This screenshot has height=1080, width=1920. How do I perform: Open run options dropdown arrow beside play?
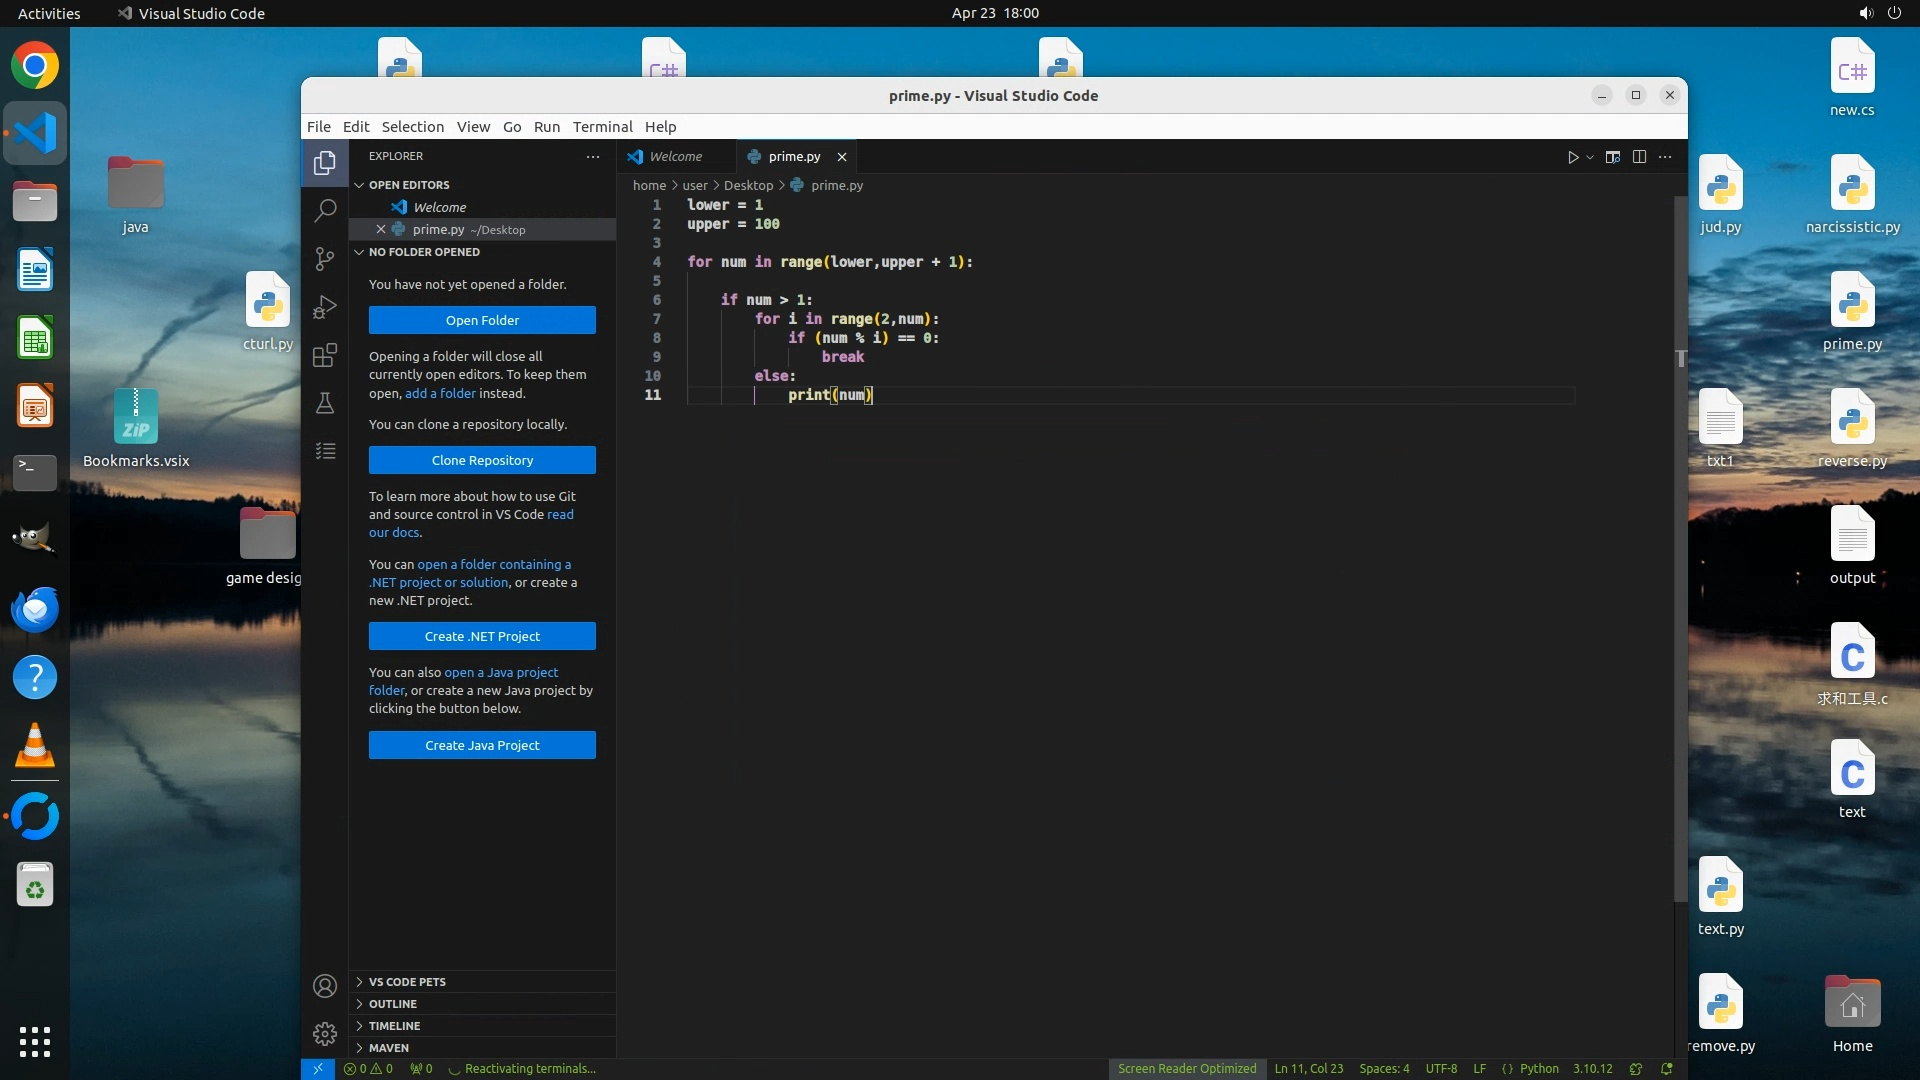[1590, 157]
